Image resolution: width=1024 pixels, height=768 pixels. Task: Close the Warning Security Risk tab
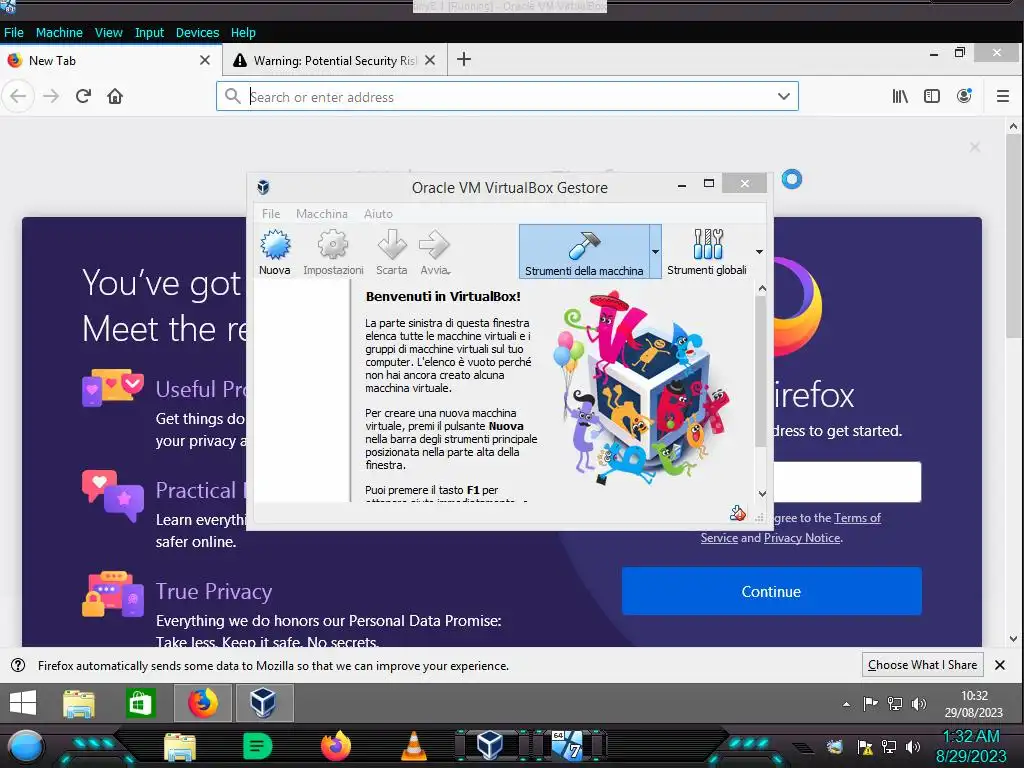(x=430, y=60)
